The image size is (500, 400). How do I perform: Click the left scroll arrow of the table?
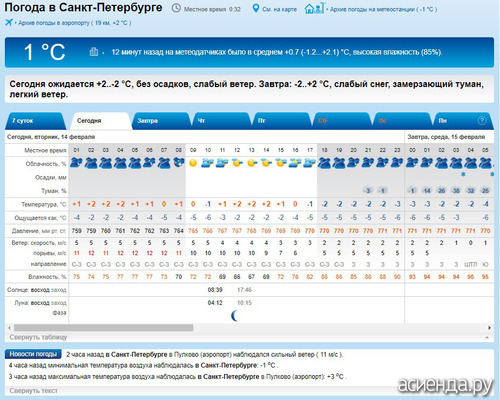(x=9, y=328)
